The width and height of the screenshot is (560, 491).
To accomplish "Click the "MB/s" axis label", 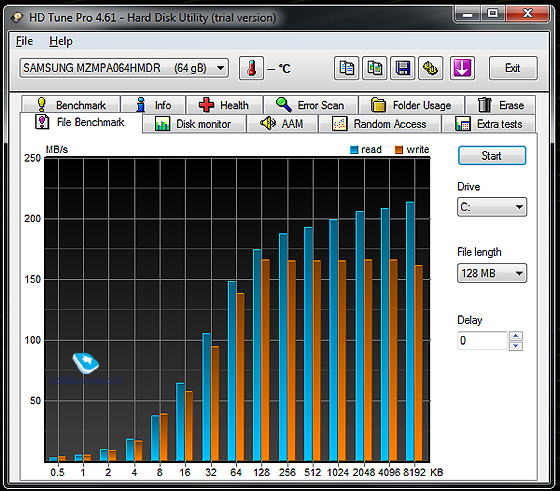I will click(57, 149).
